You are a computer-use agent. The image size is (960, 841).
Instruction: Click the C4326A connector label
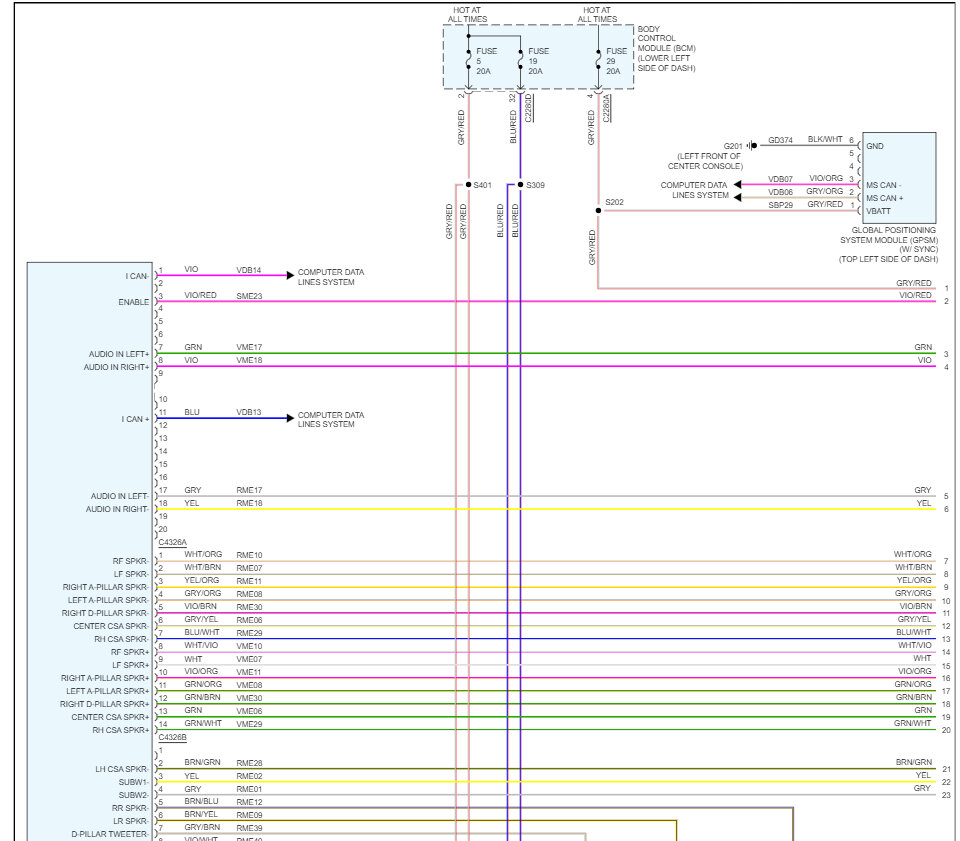point(173,542)
